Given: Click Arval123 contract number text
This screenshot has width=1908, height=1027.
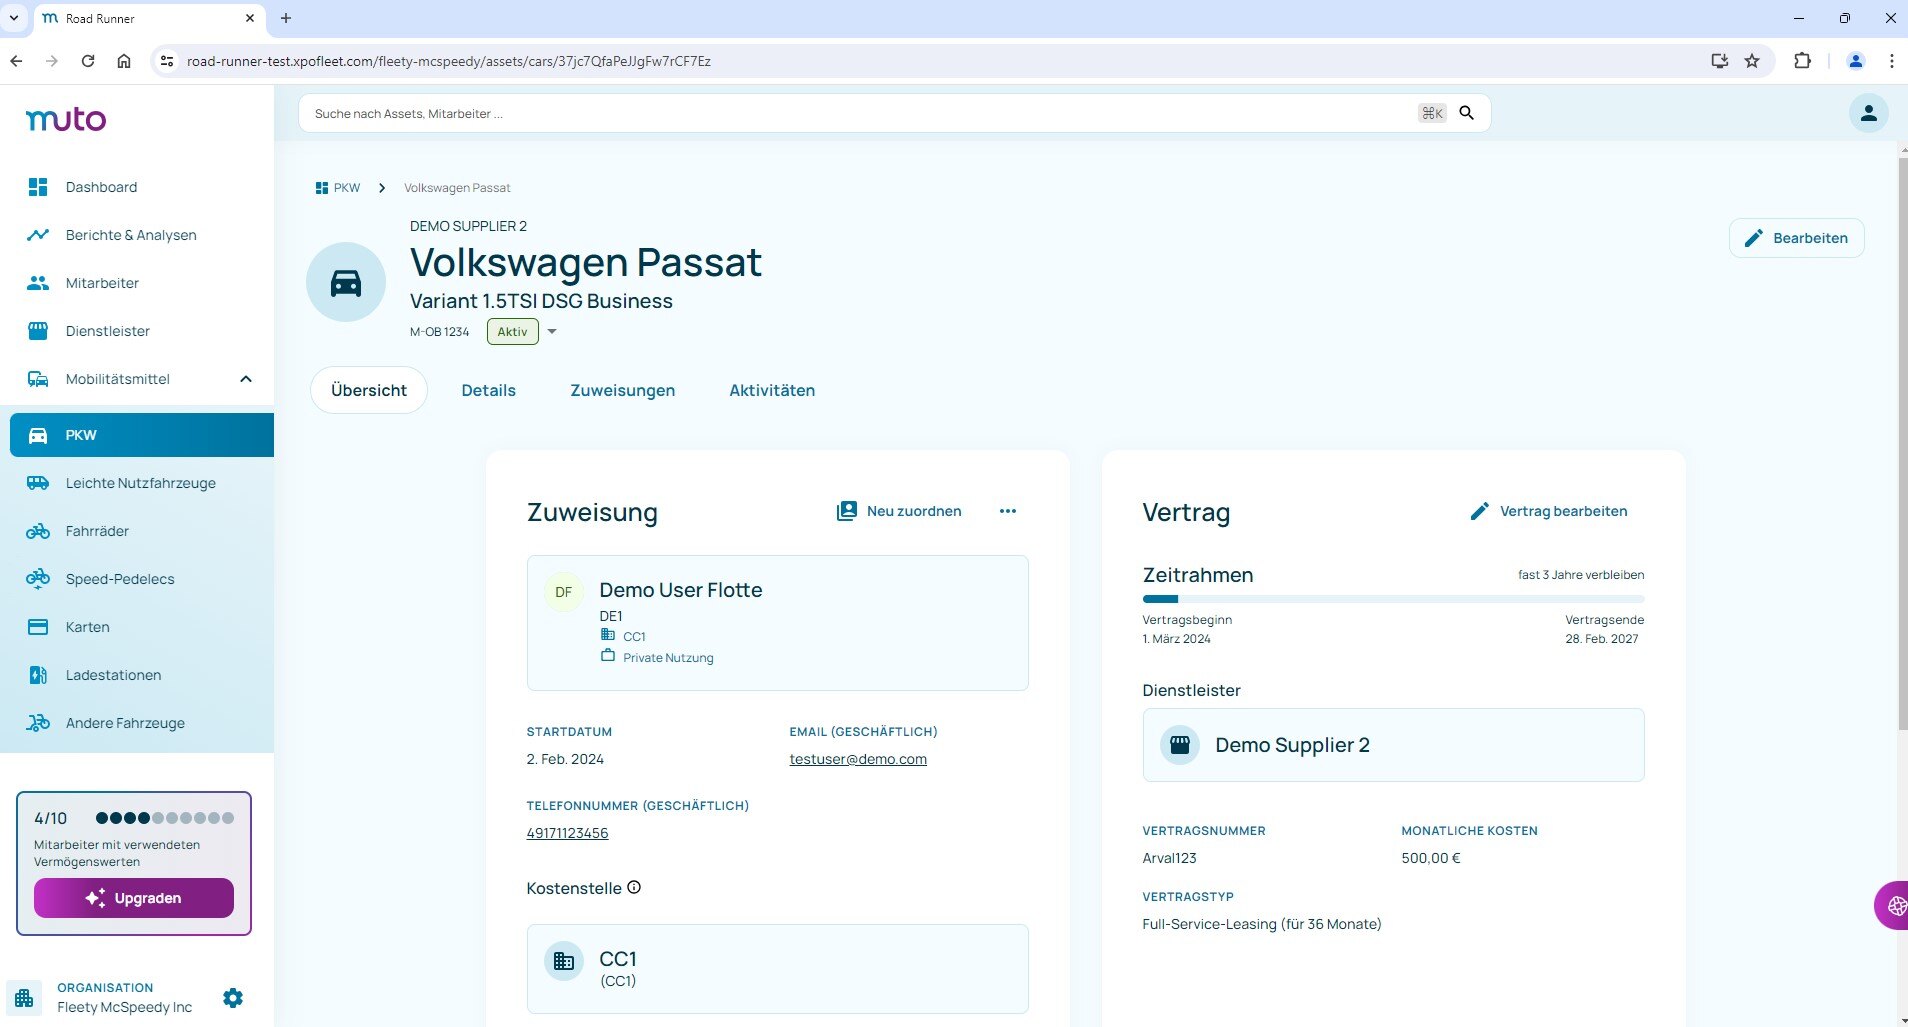Looking at the screenshot, I should click(x=1169, y=858).
